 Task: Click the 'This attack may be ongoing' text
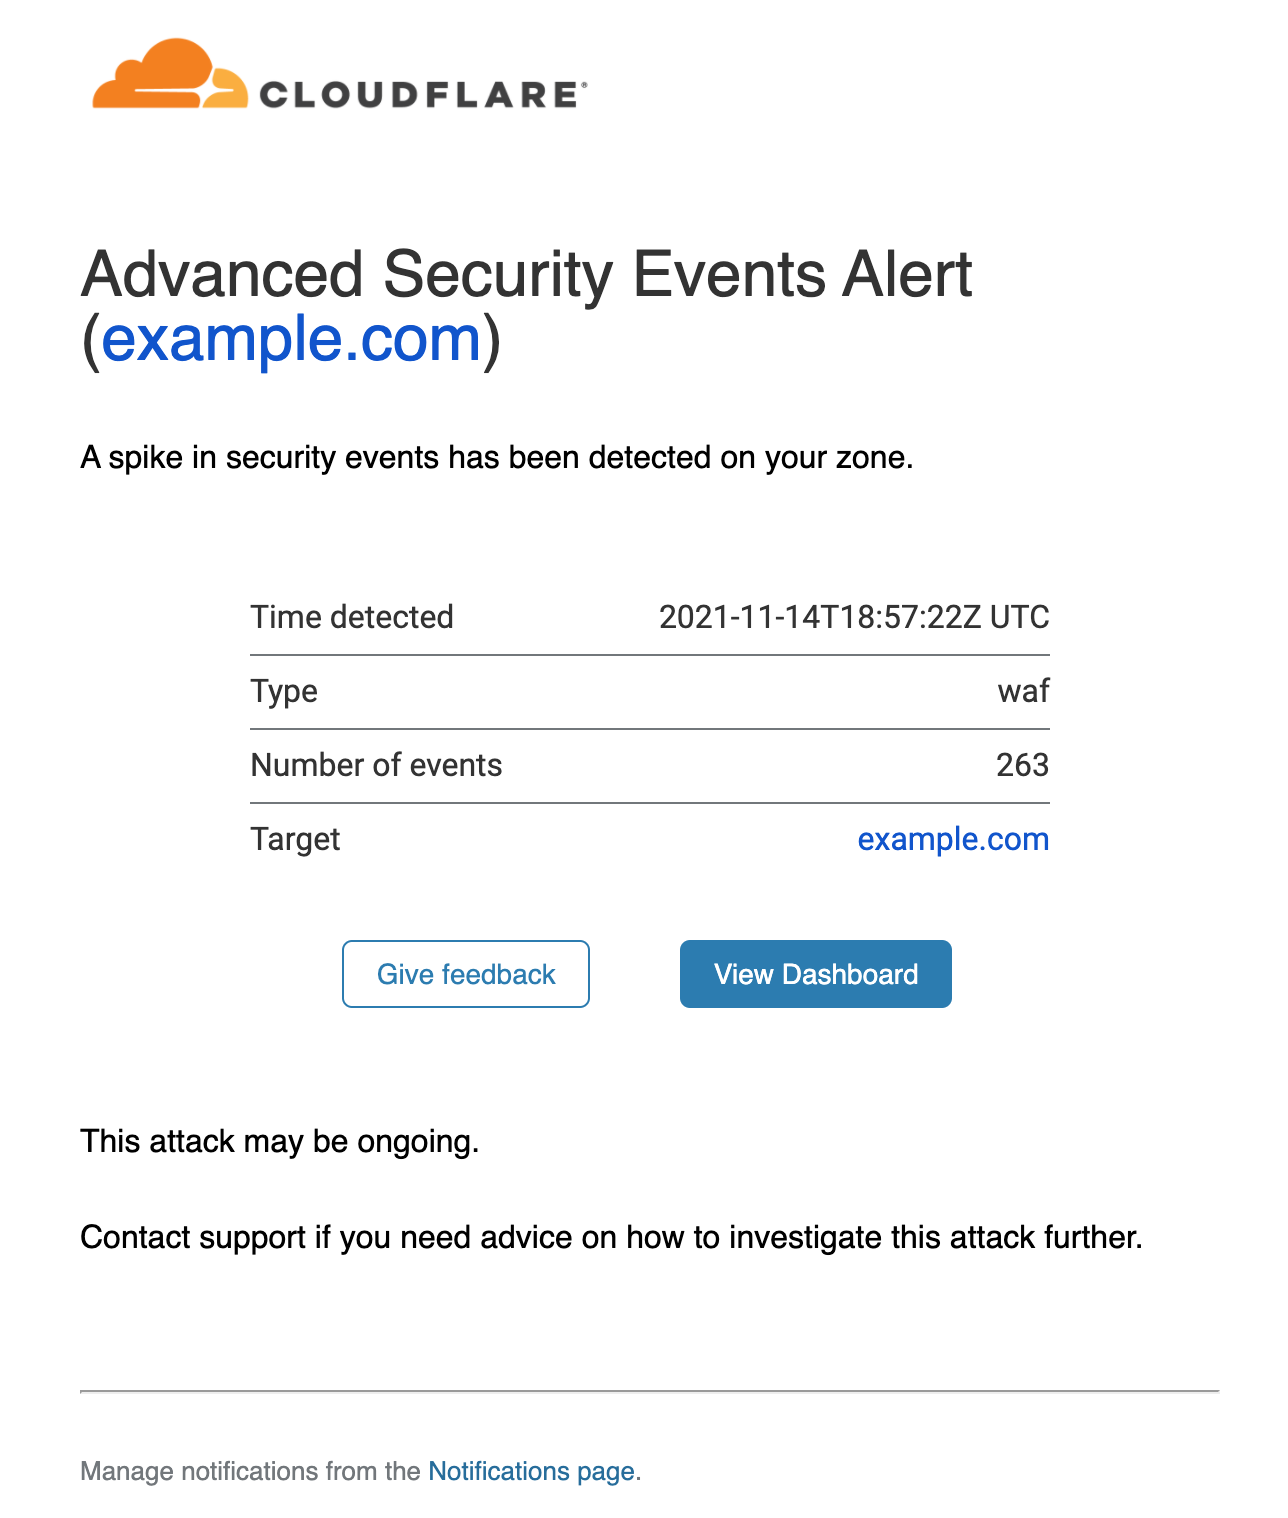coord(280,1141)
